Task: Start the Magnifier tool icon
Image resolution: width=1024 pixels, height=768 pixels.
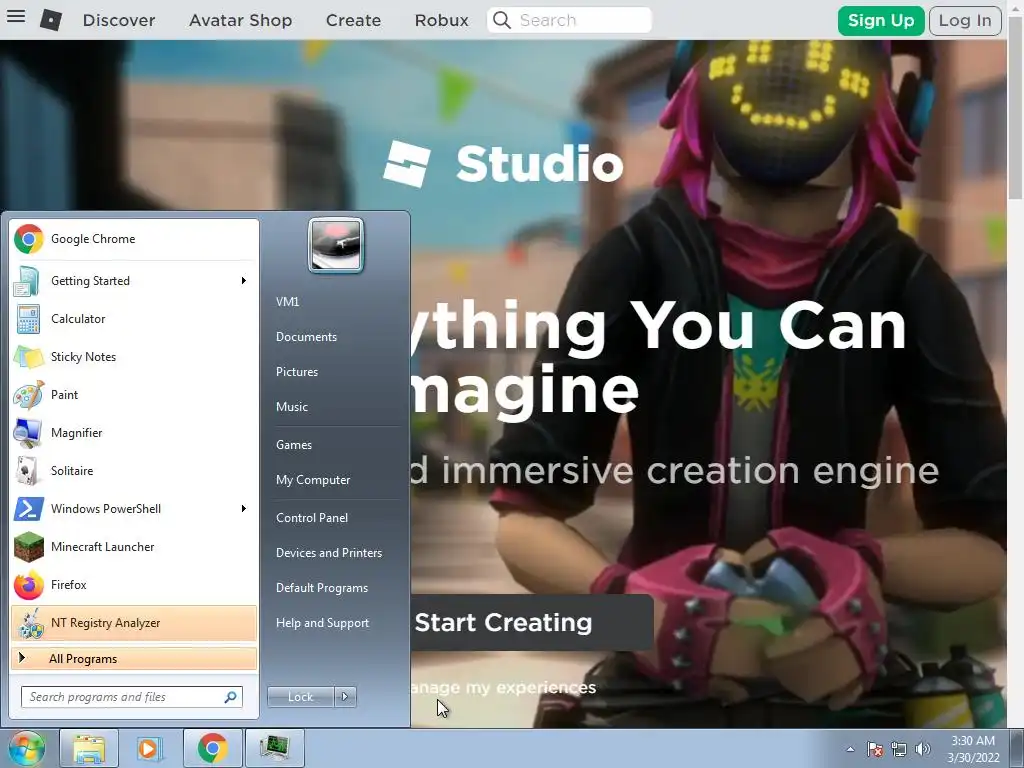Action: (28, 432)
